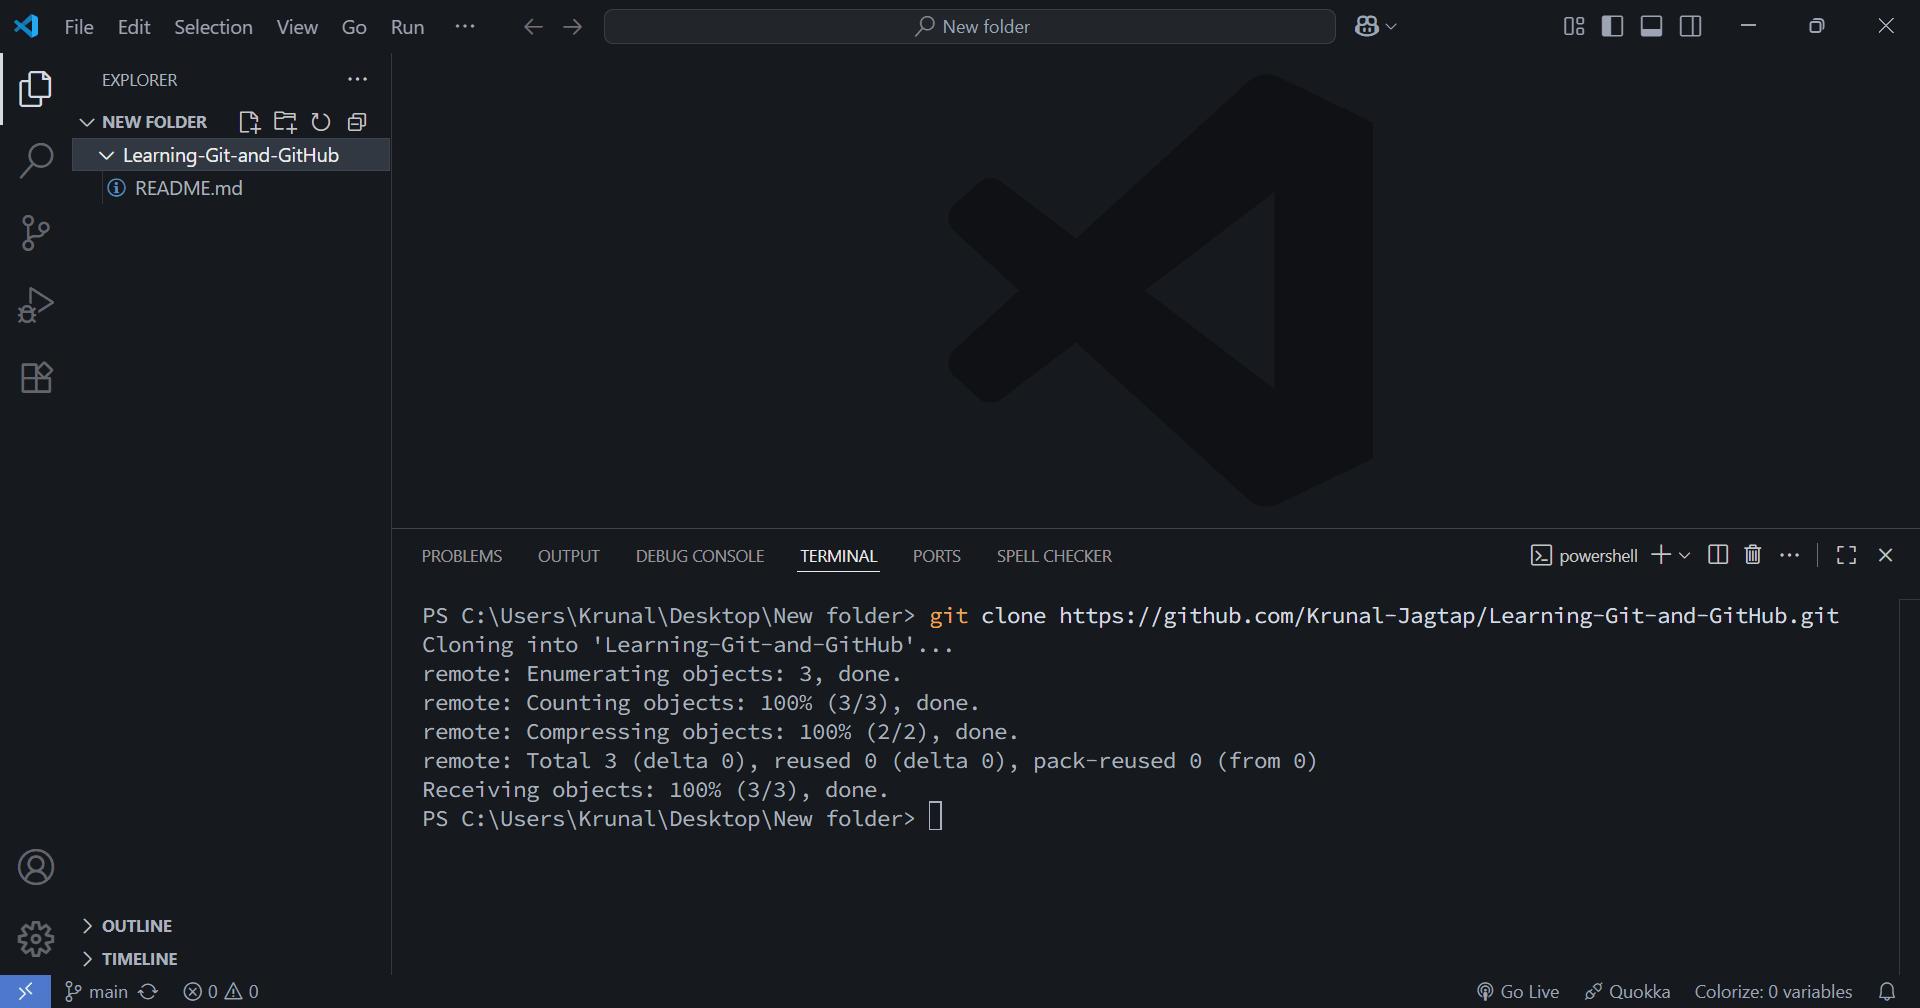Click the git clone command line text

pos(1384,616)
